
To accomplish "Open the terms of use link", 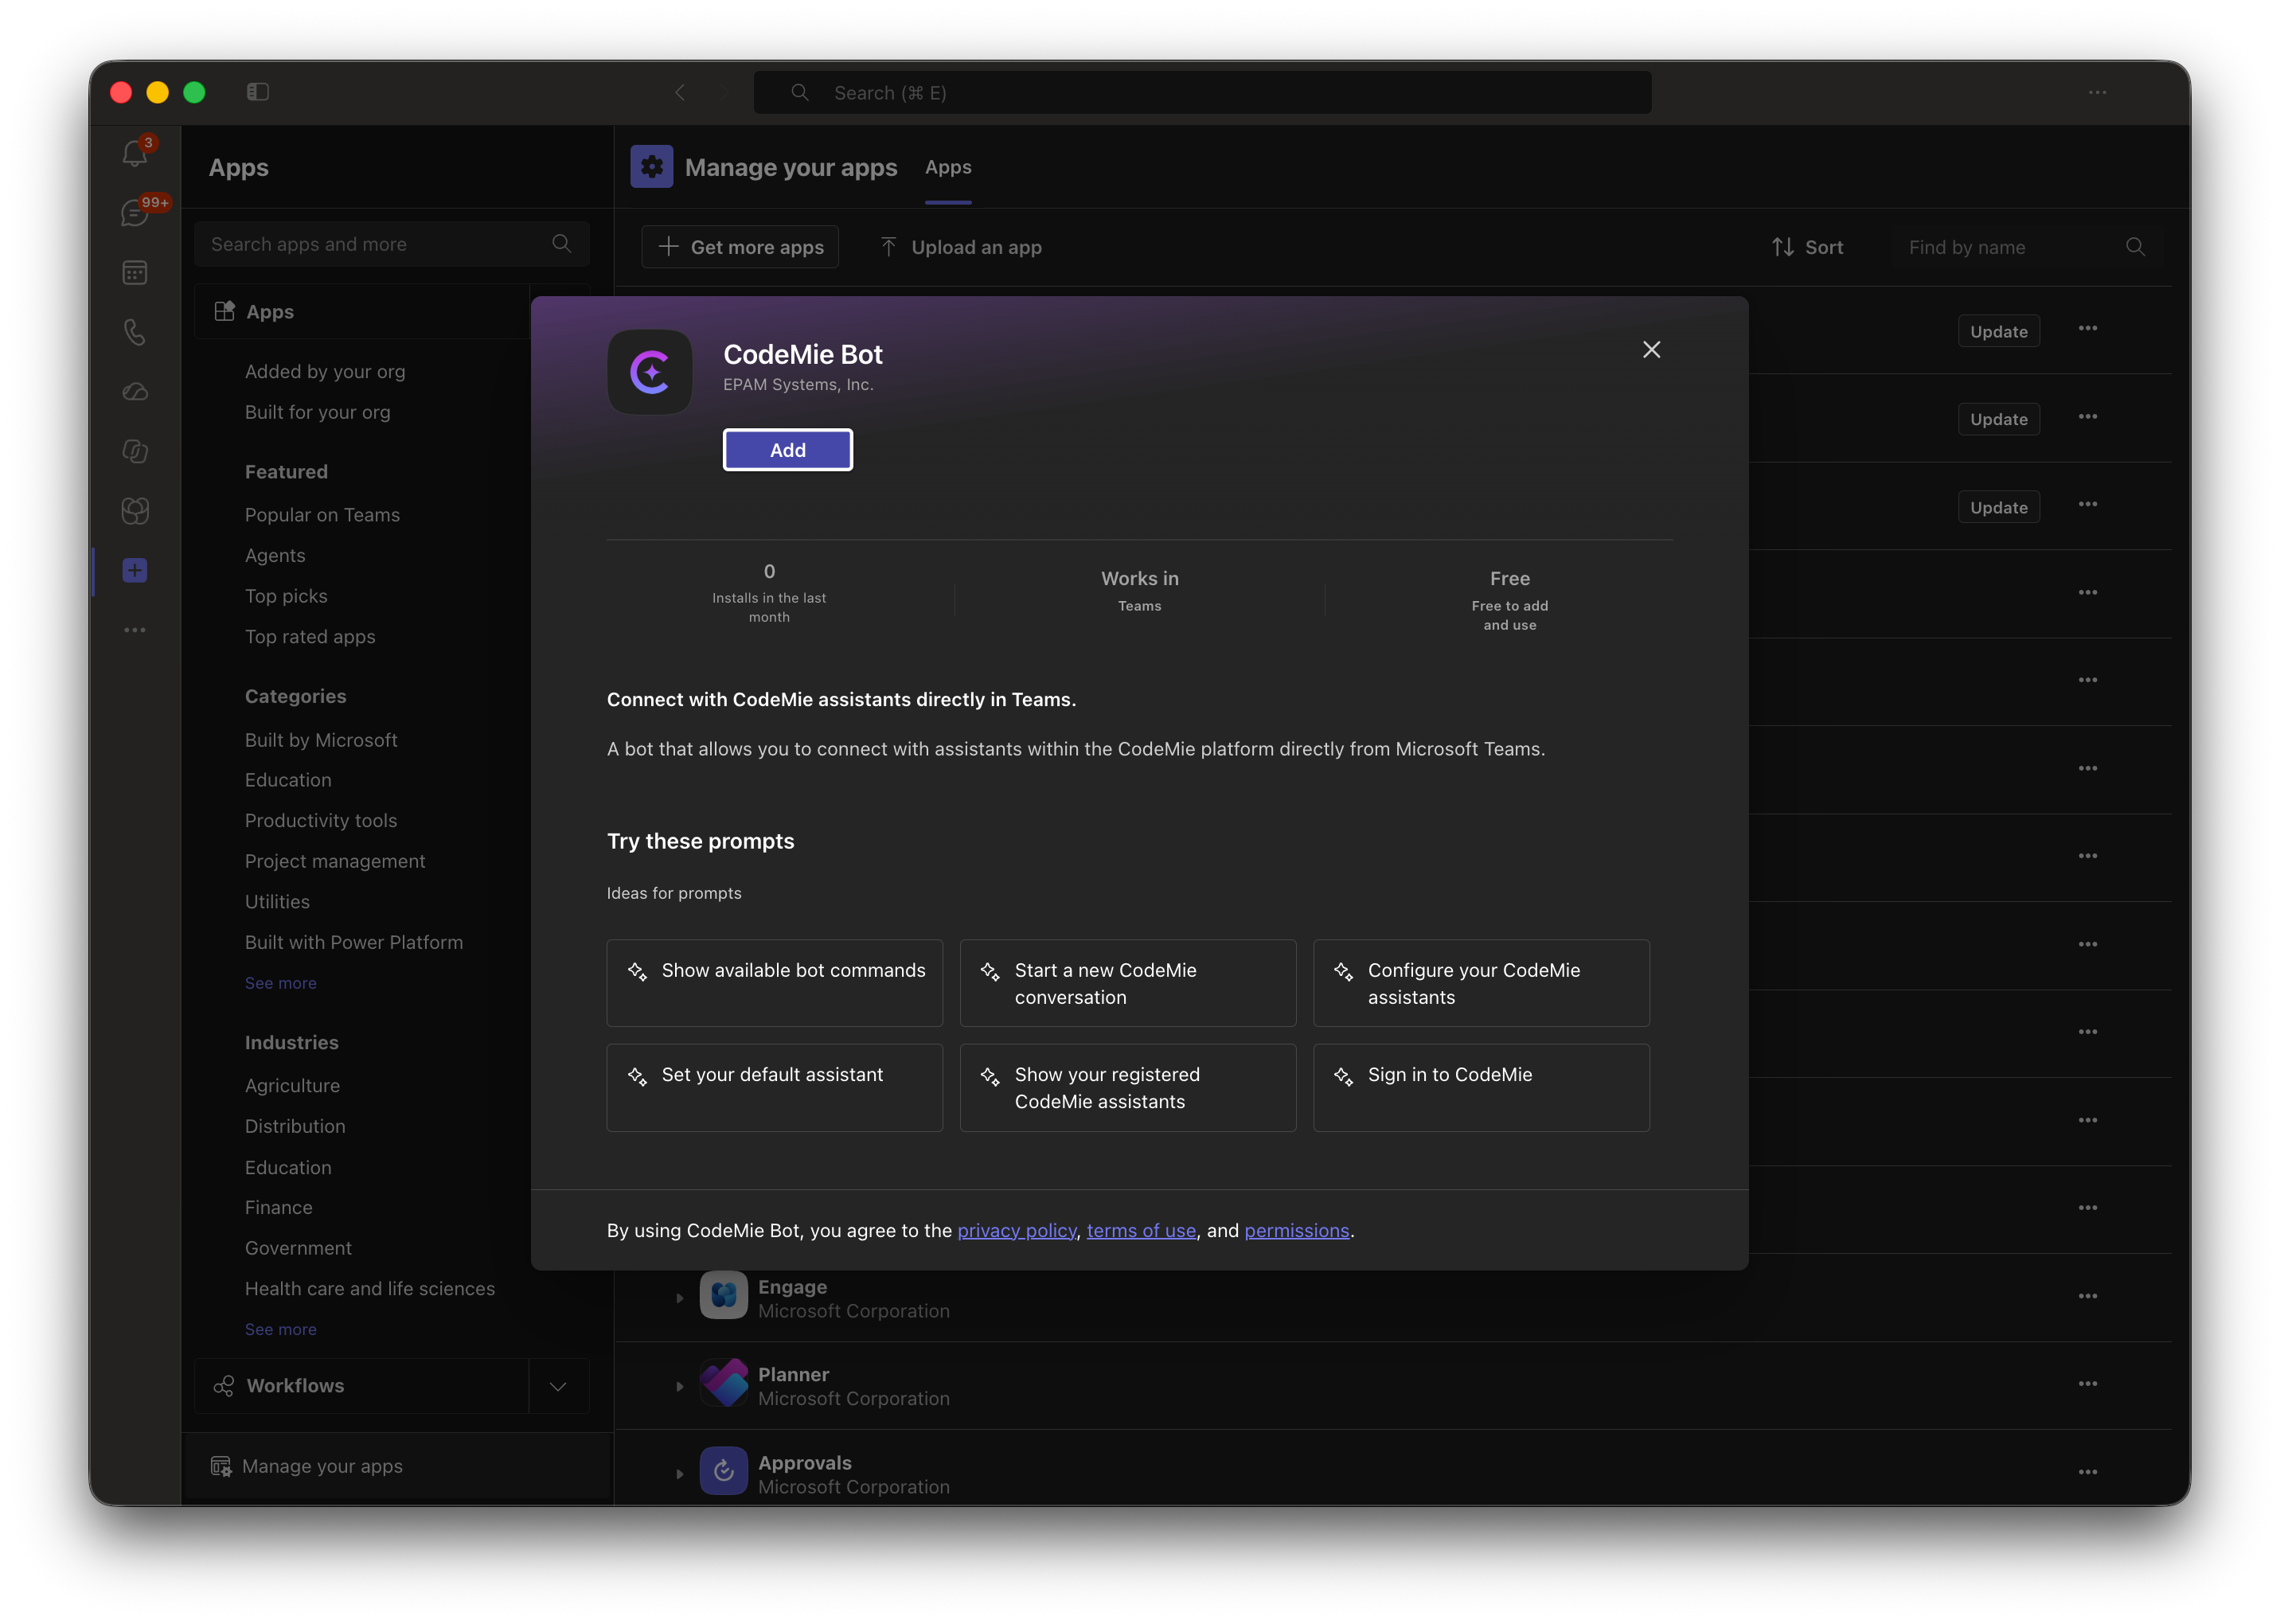I will pyautogui.click(x=1141, y=1230).
